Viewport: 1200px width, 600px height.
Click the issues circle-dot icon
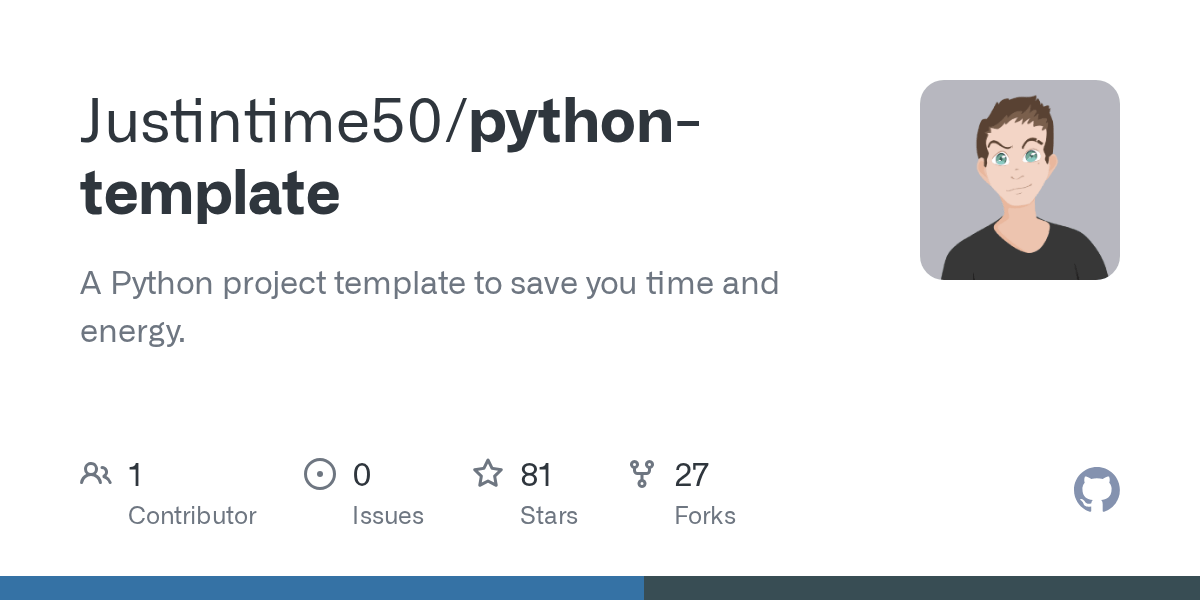tap(320, 474)
